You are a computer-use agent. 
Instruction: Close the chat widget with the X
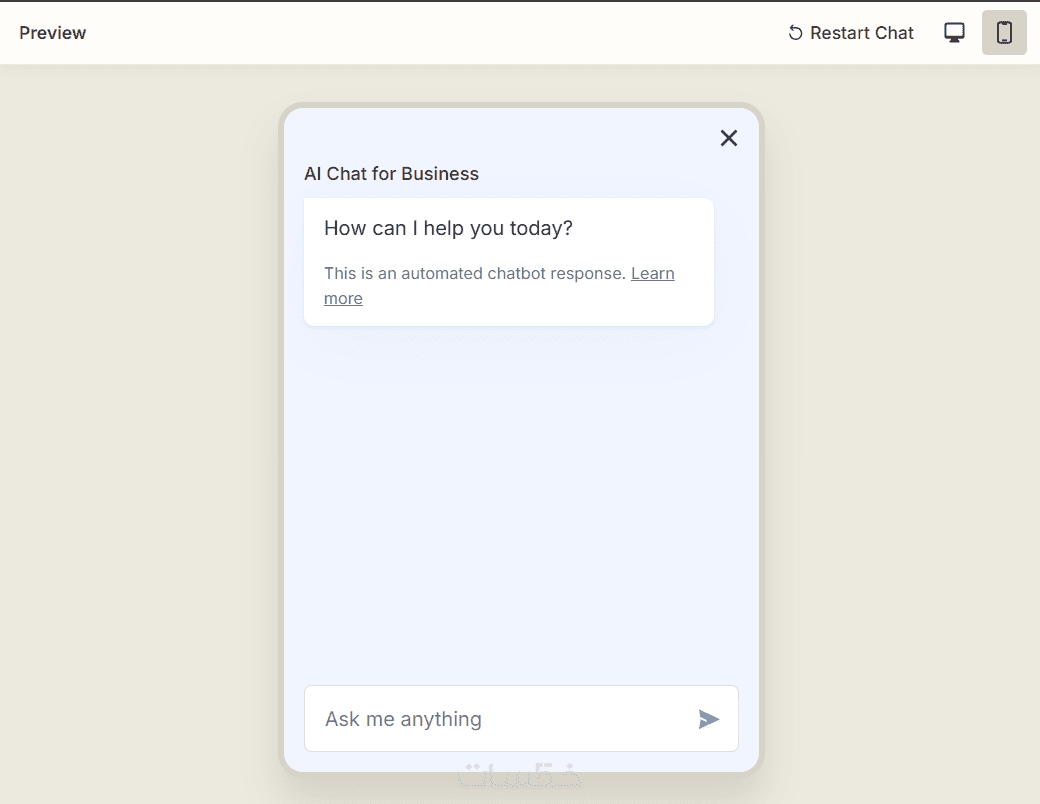729,138
